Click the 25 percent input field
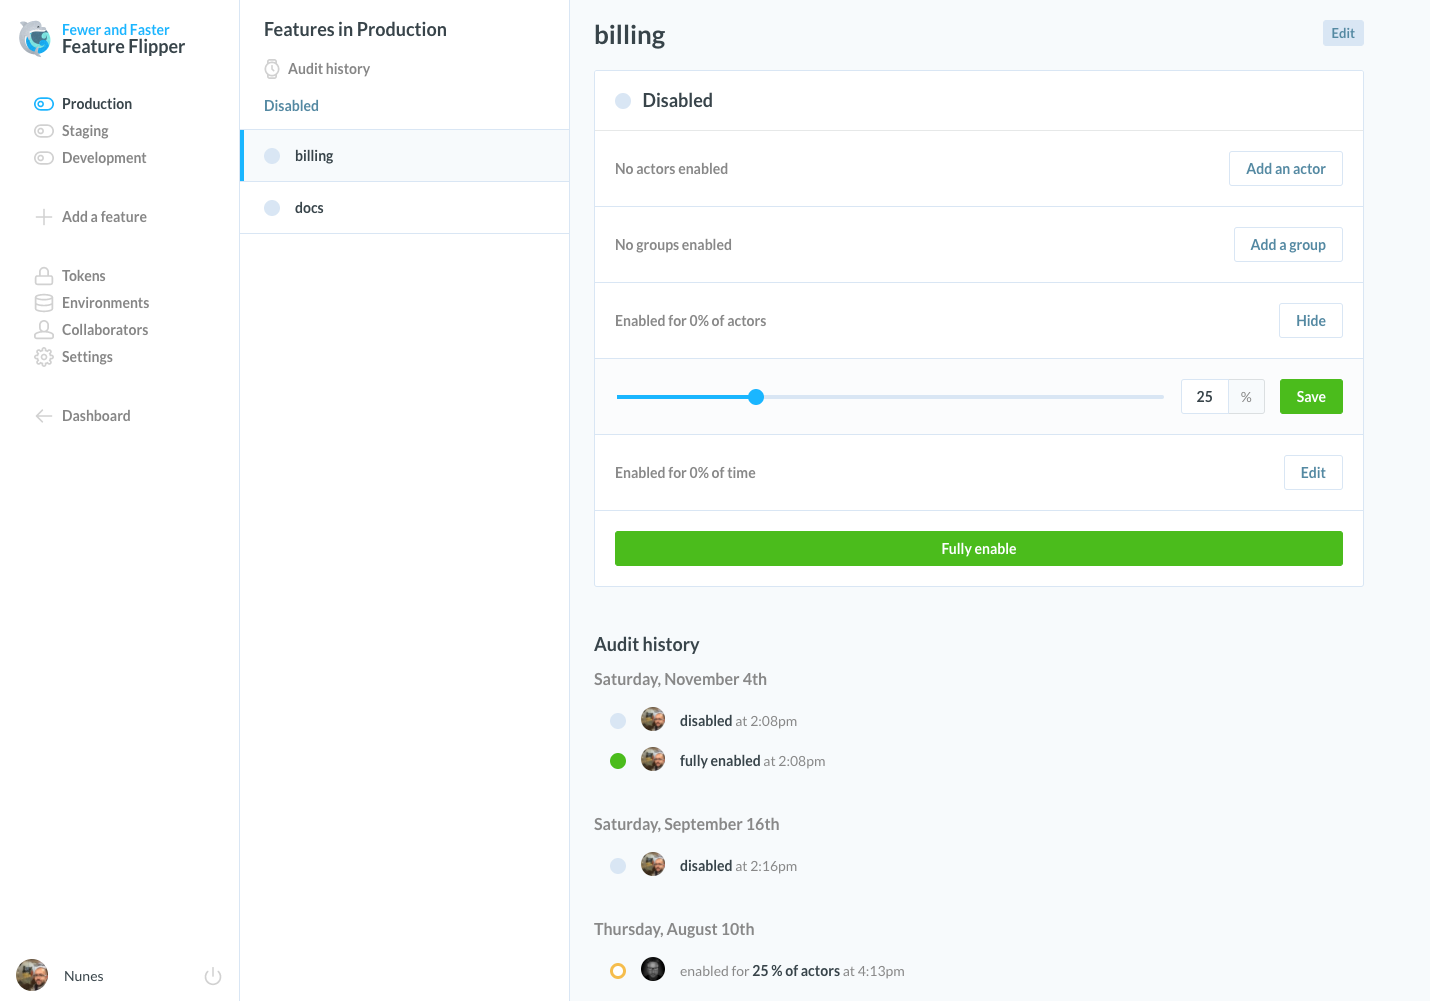Screen dimensions: 1430x1001 click(1204, 396)
